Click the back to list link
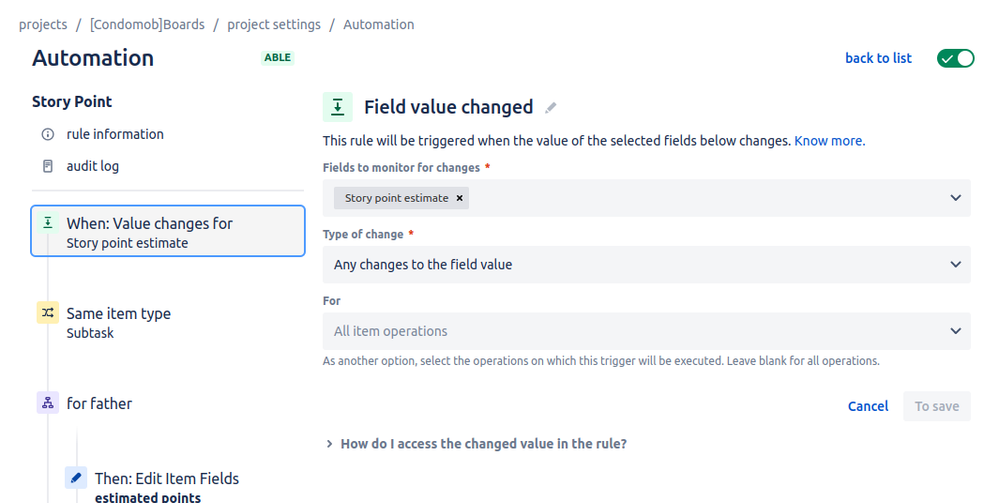This screenshot has height=503, width=999. tap(878, 58)
